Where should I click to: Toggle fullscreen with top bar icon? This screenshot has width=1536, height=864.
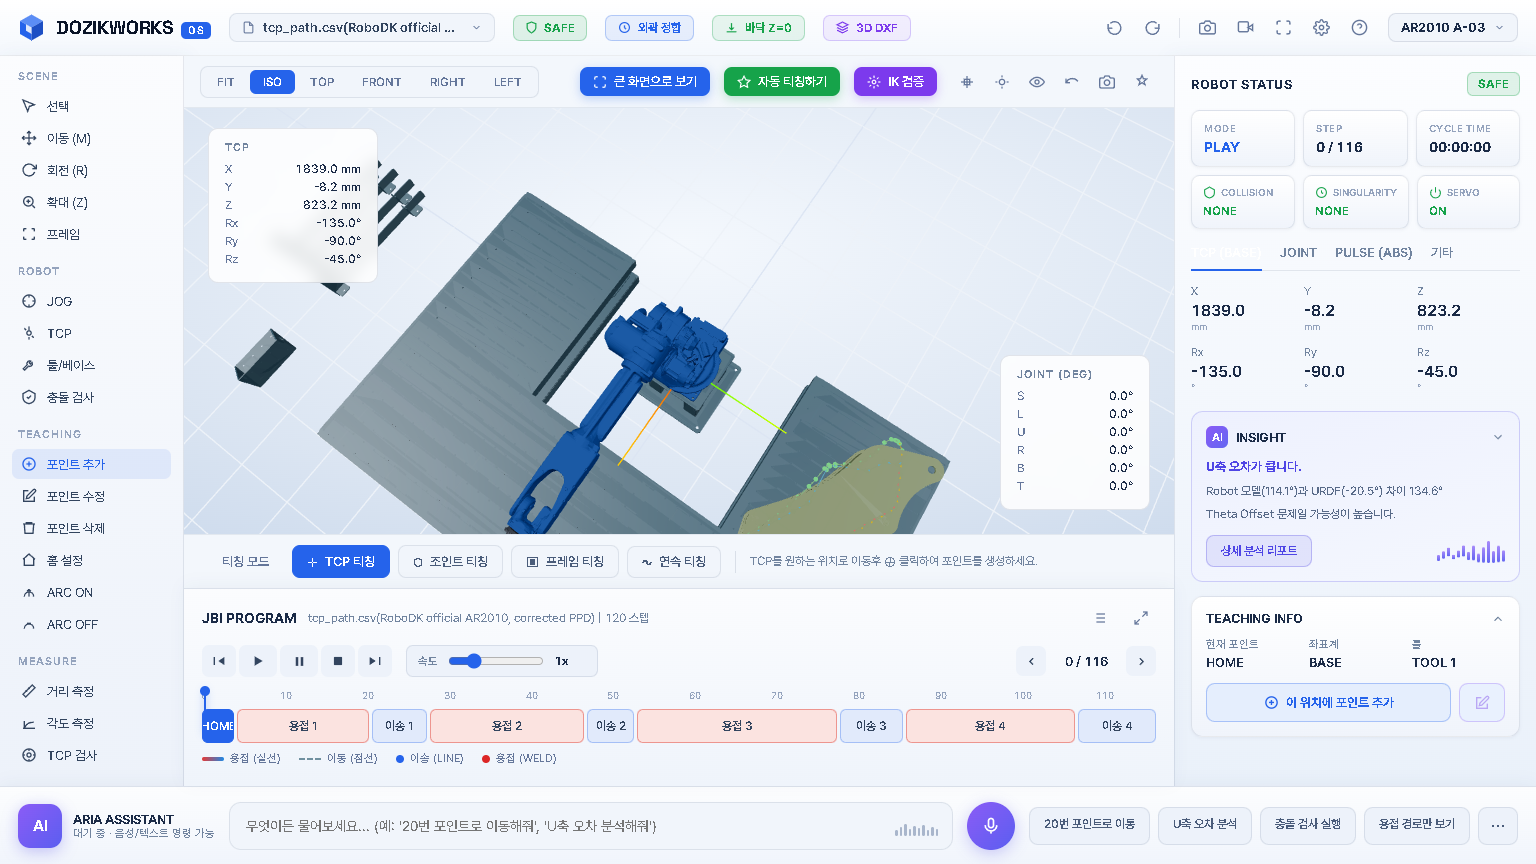pos(1283,28)
